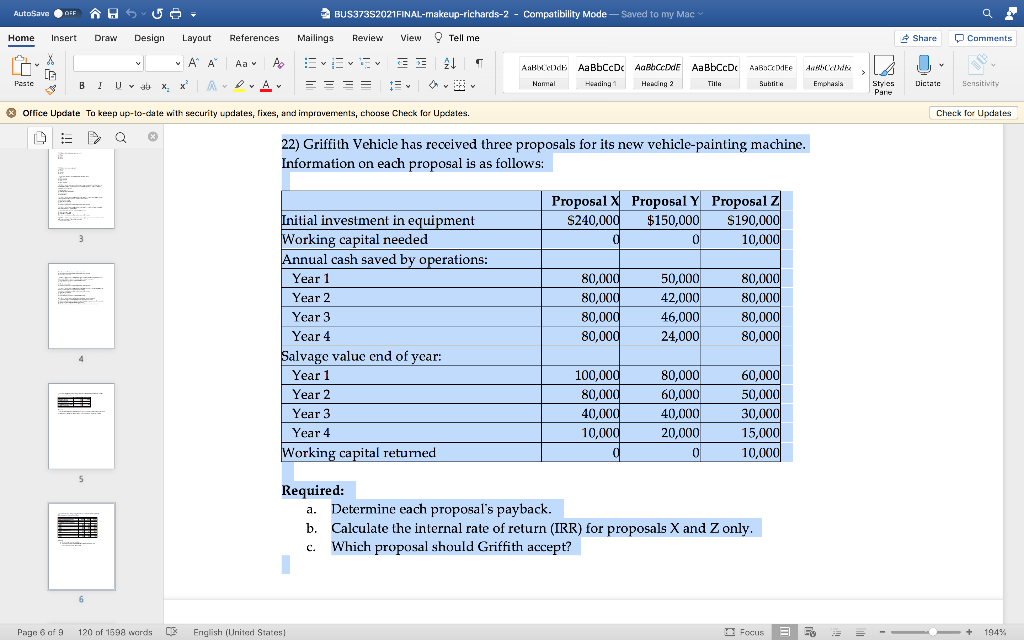Increase zoom using the zoom slider
The width and height of the screenshot is (1024, 640).
(x=969, y=632)
